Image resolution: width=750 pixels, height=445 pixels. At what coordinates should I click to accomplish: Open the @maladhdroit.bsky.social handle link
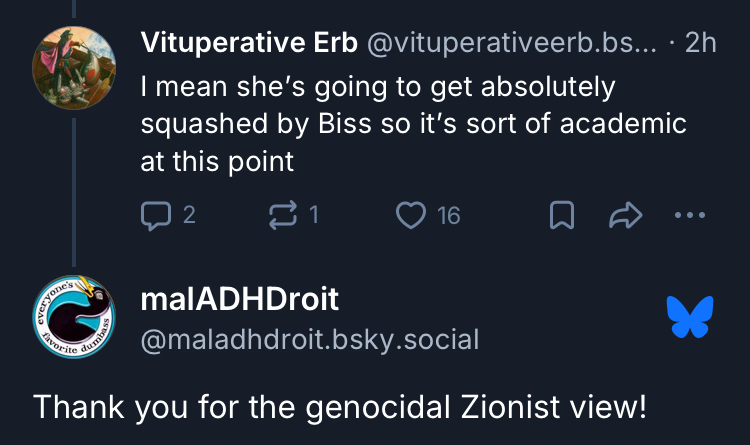pos(310,340)
